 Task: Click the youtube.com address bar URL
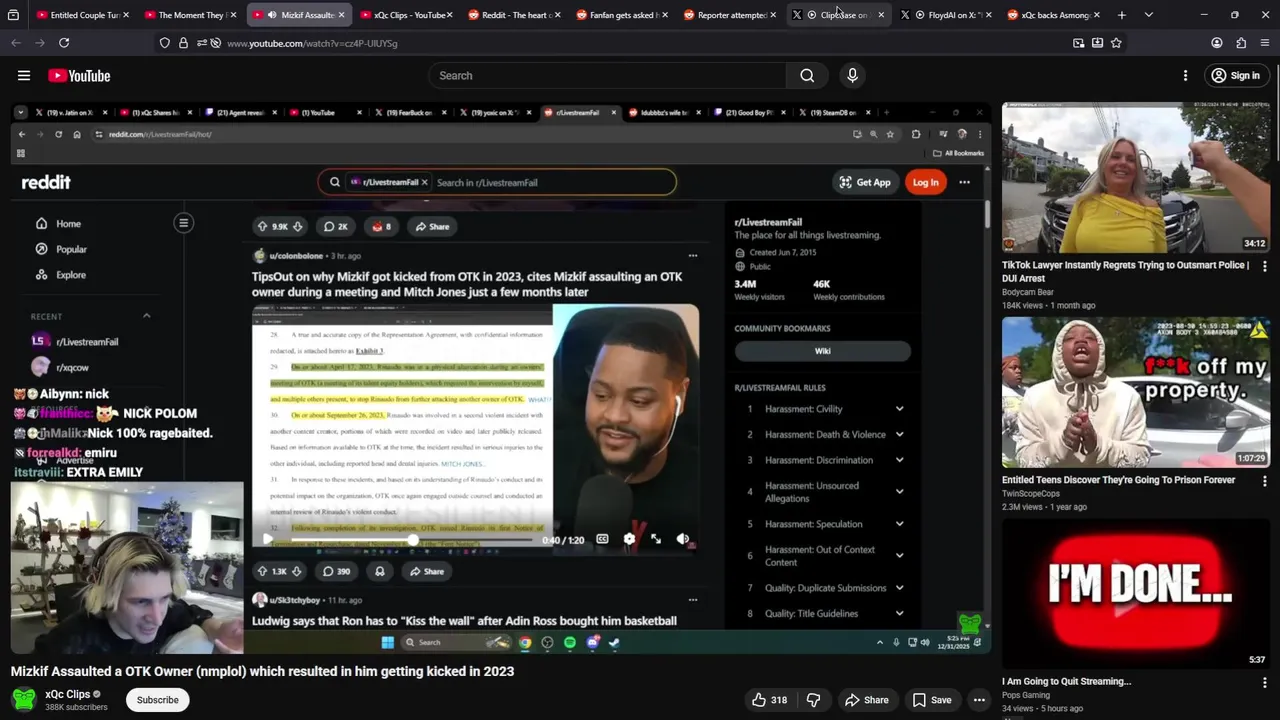(x=312, y=43)
